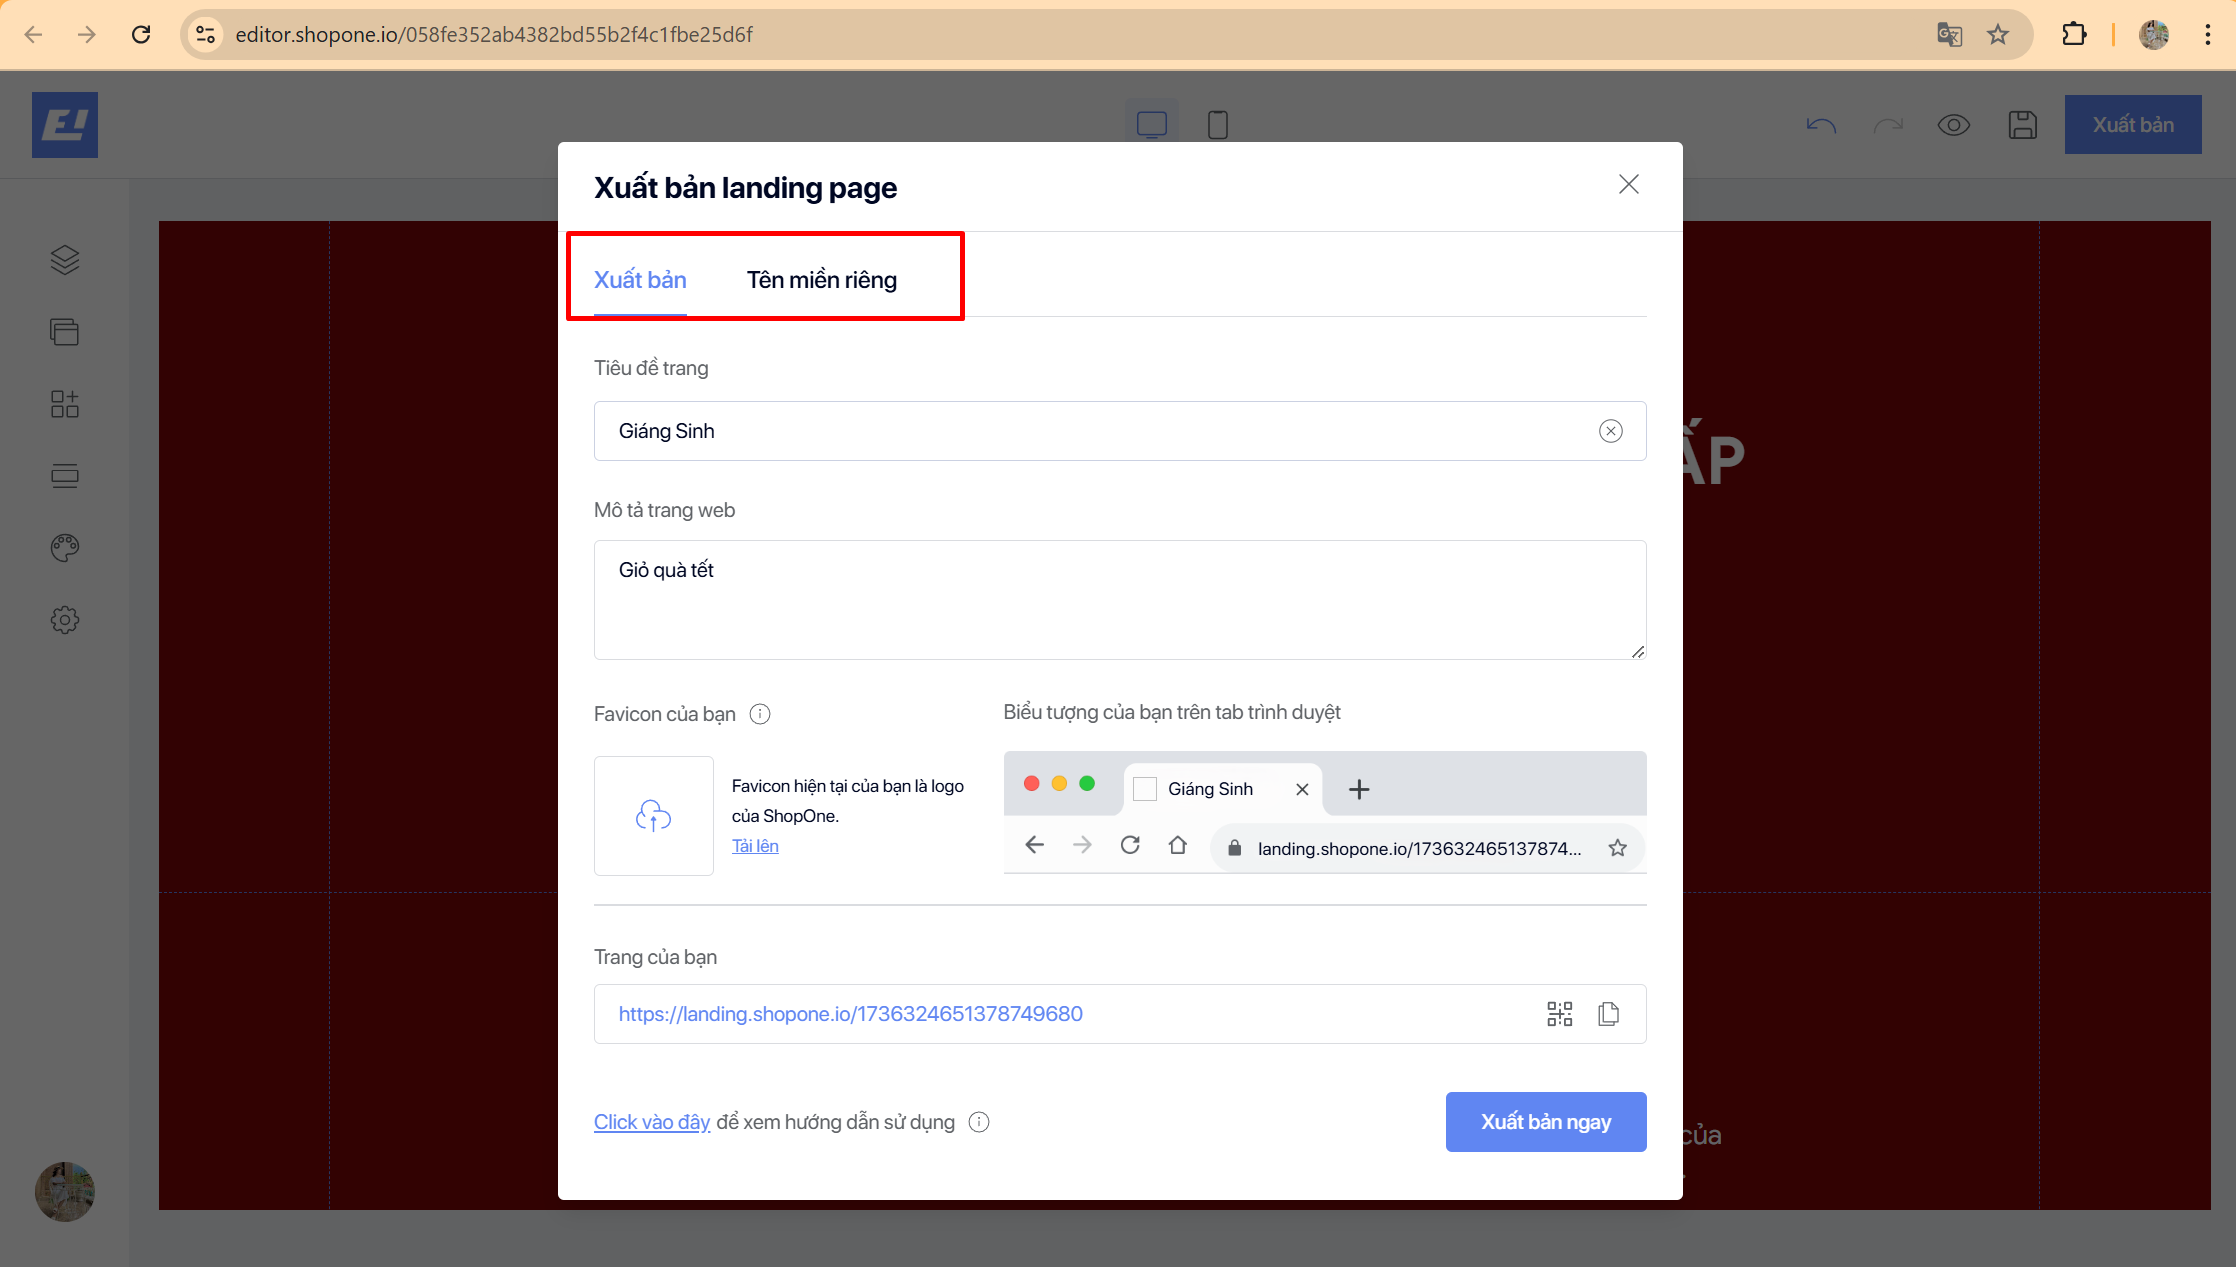Copy the landing page URL with copy icon
2236x1267 pixels.
click(x=1608, y=1014)
